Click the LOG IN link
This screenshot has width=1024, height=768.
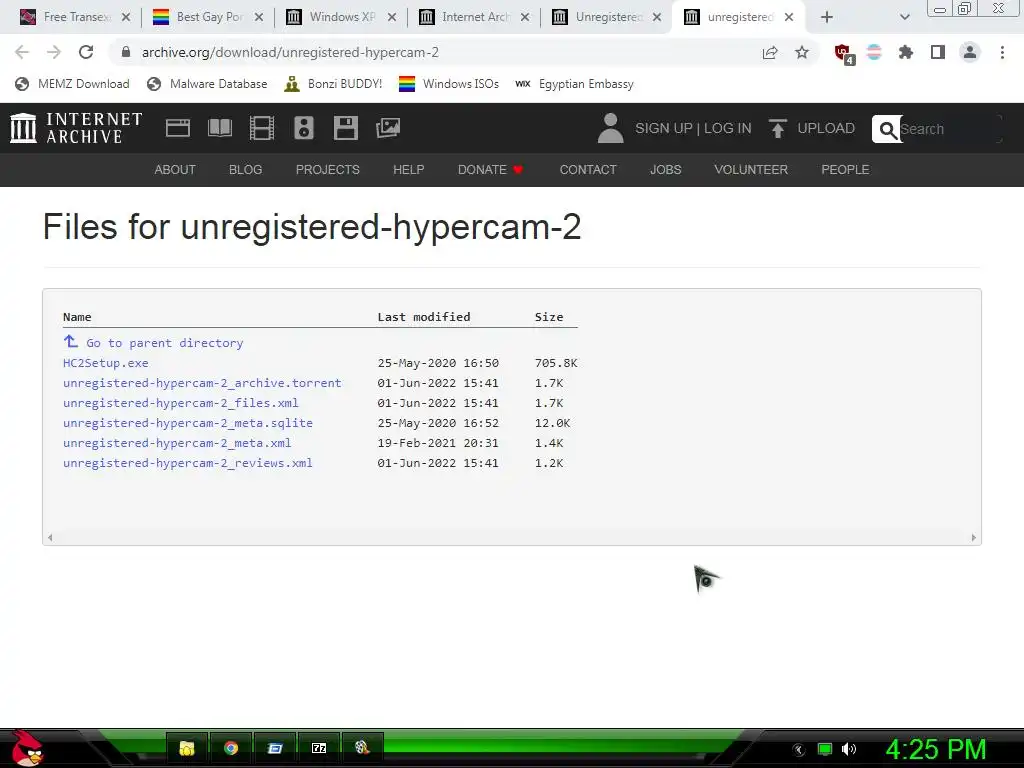[x=728, y=128]
